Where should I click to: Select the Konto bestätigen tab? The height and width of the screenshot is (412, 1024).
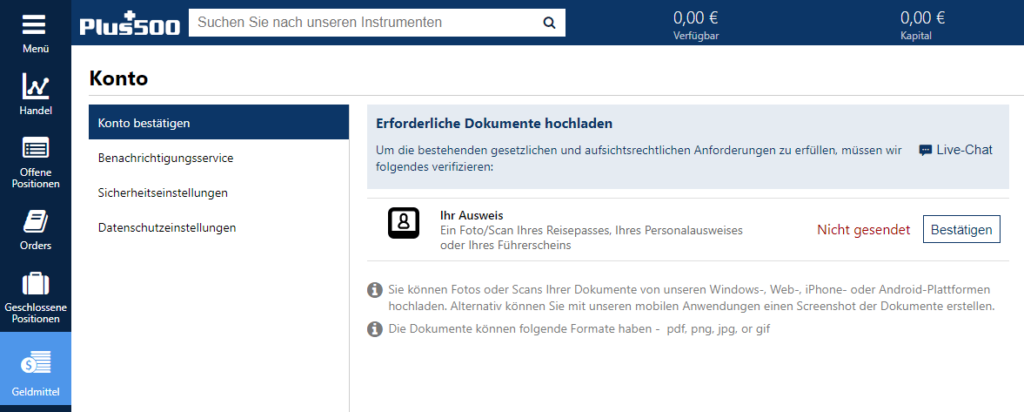point(219,122)
